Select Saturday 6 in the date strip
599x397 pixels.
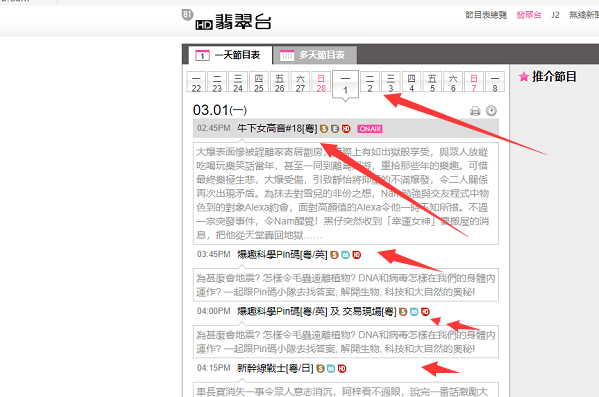point(453,82)
